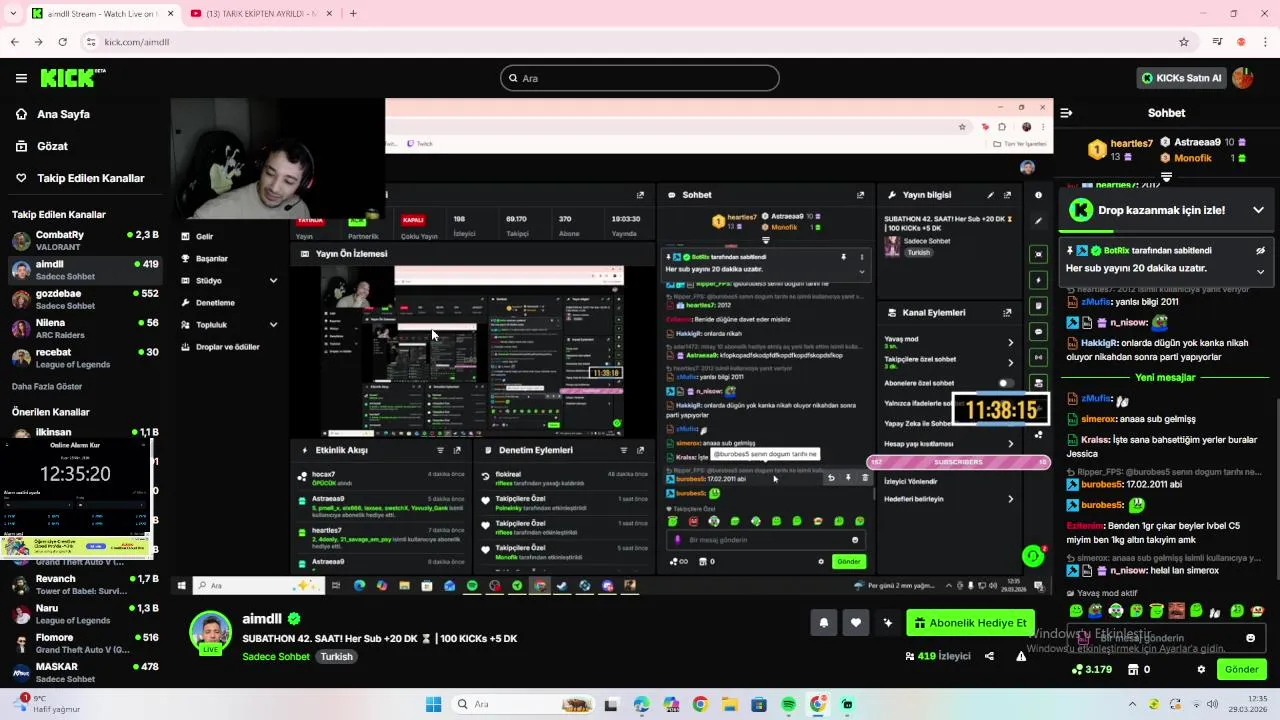This screenshot has height=720, width=1280.
Task: Open the Sadece Sohbet category link below stream title
Action: click(276, 657)
